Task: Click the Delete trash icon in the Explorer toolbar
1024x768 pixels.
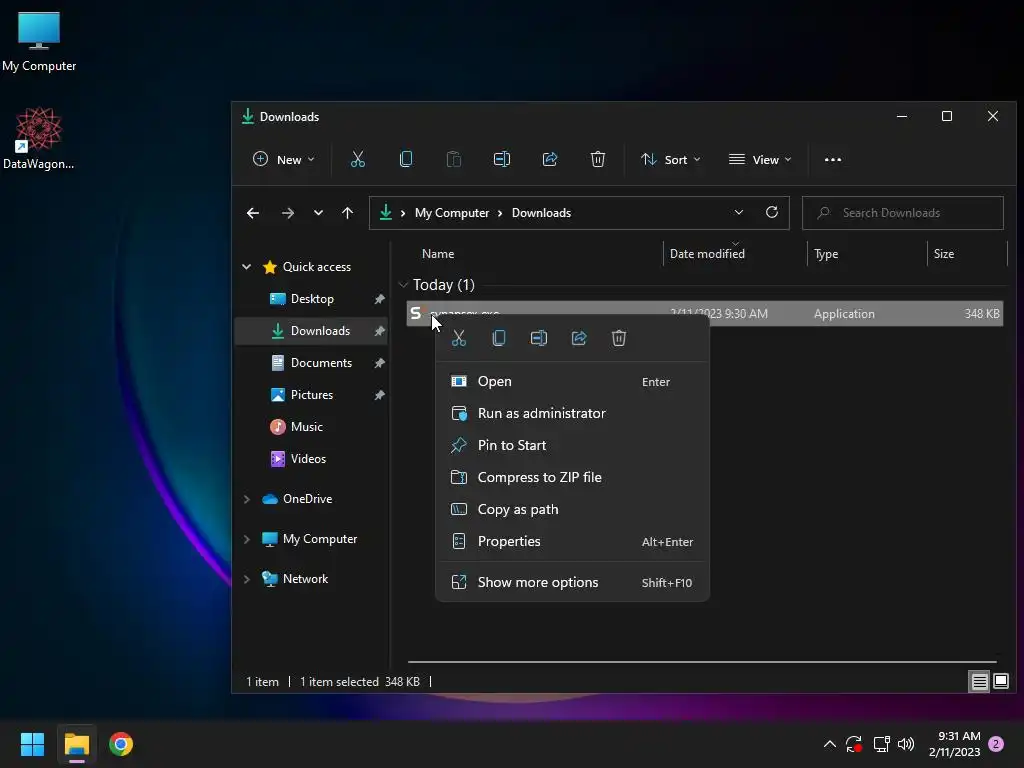Action: 598,159
